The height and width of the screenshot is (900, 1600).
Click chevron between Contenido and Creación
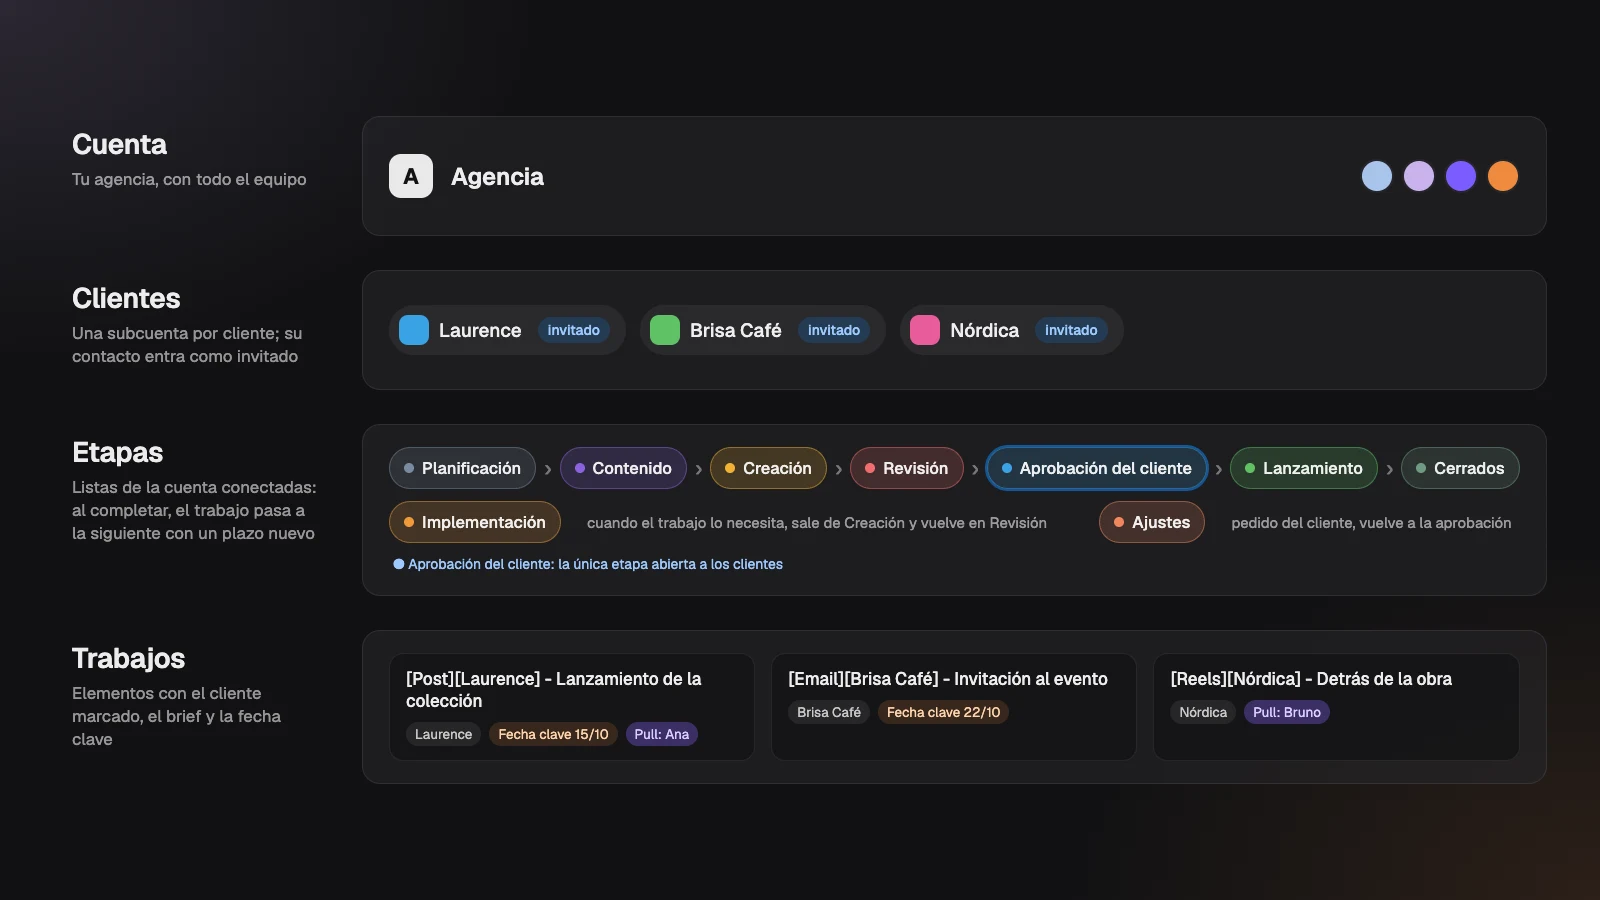699,469
